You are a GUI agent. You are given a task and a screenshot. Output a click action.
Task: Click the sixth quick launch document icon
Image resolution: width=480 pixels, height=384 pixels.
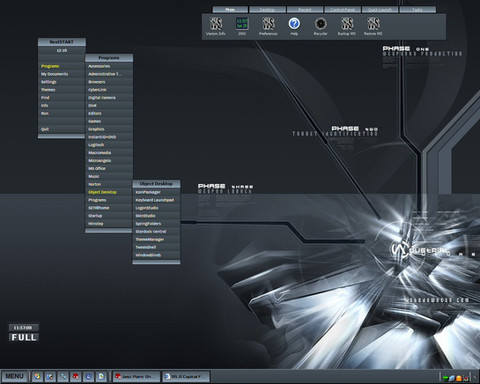(x=101, y=377)
